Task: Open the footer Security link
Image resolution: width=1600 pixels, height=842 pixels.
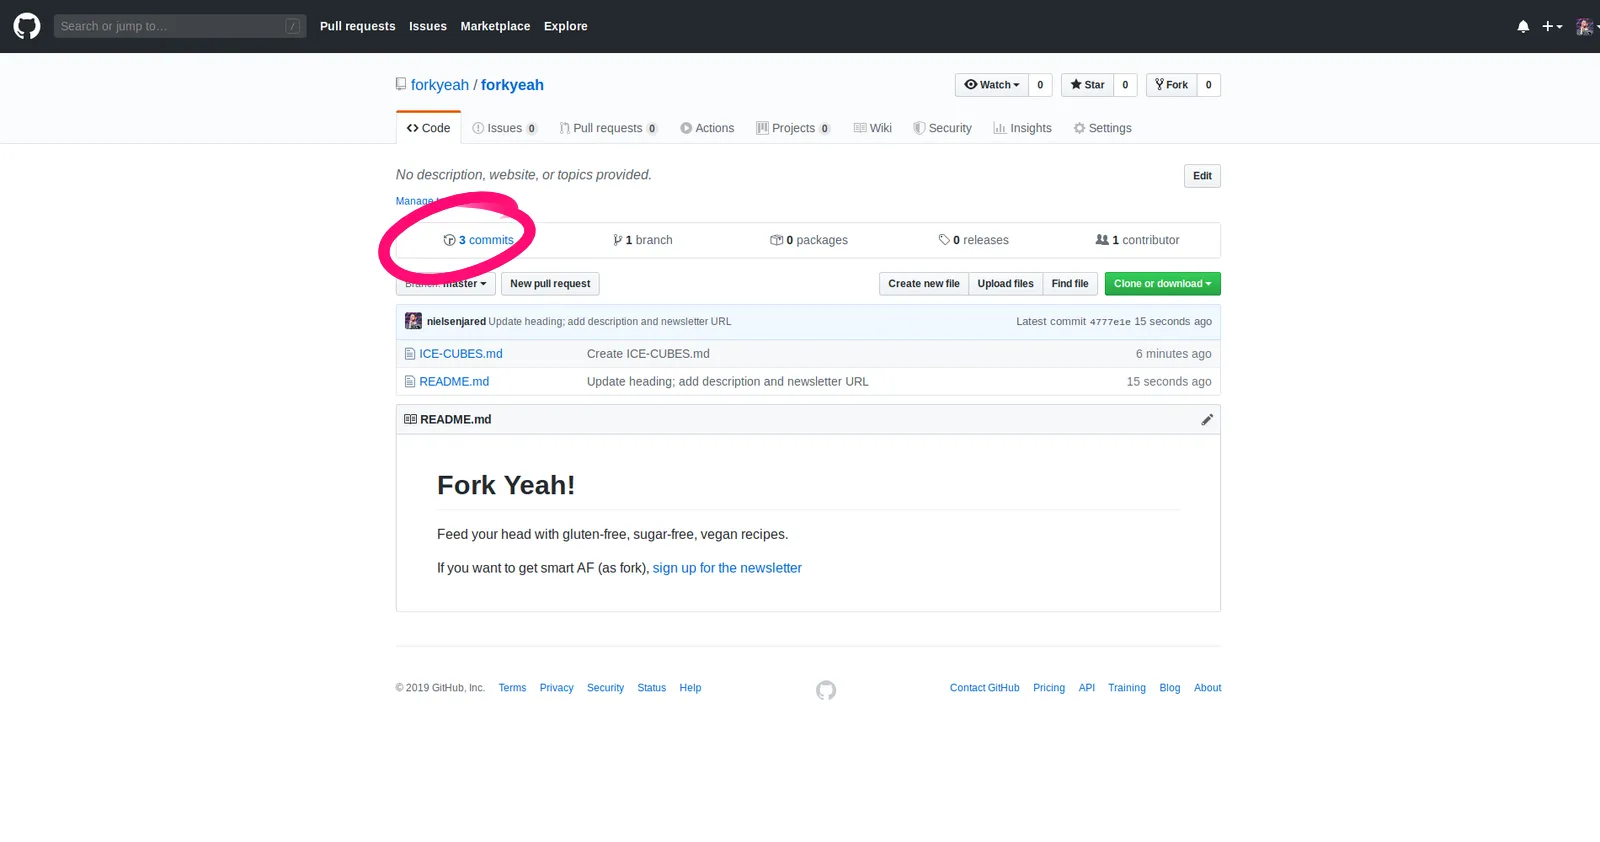Action: point(605,688)
